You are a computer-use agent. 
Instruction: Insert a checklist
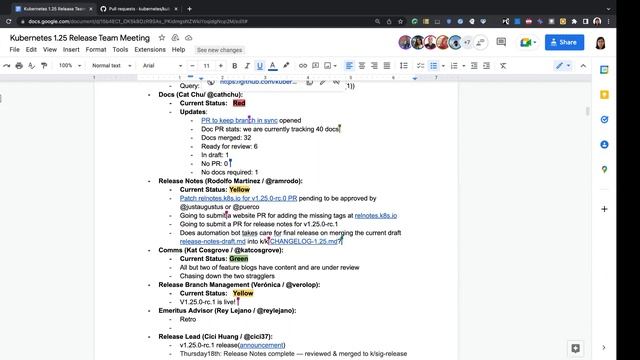420,66
